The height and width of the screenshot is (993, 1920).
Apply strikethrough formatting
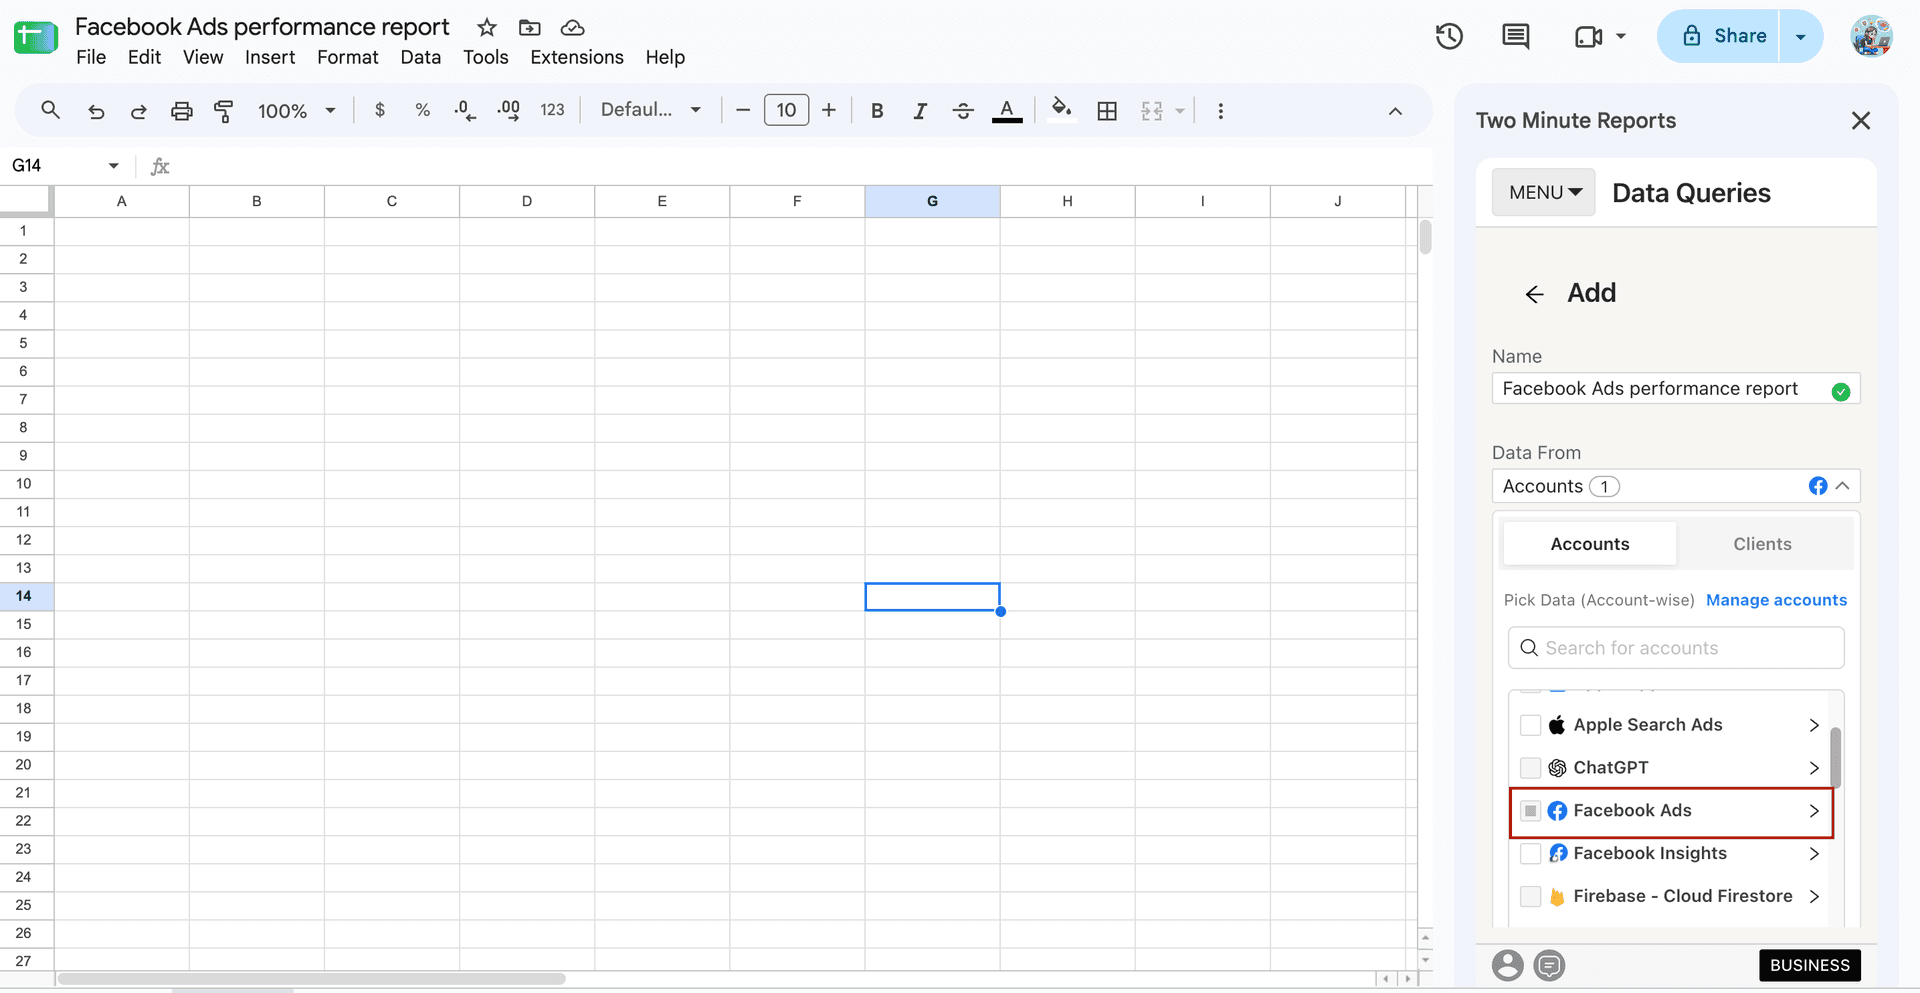tap(963, 111)
